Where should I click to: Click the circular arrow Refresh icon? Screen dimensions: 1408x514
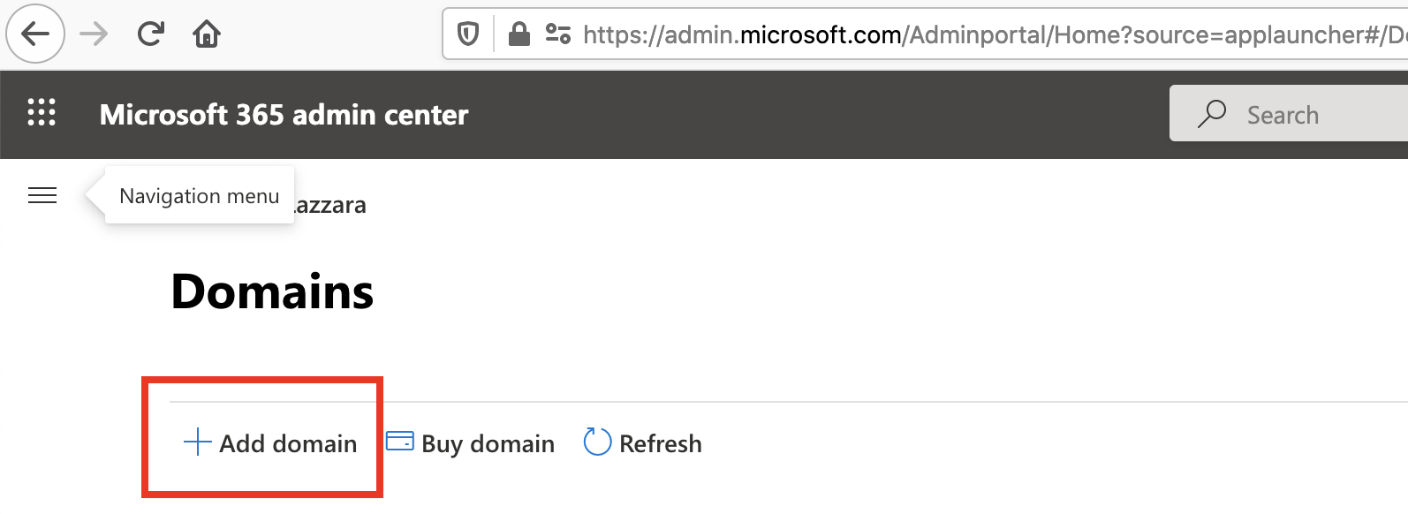tap(597, 442)
